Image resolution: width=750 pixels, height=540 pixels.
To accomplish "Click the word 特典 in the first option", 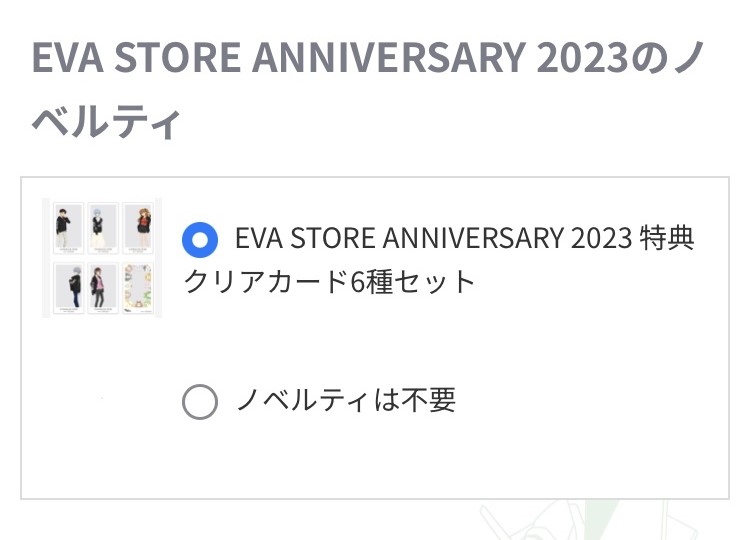I will pyautogui.click(x=668, y=238).
